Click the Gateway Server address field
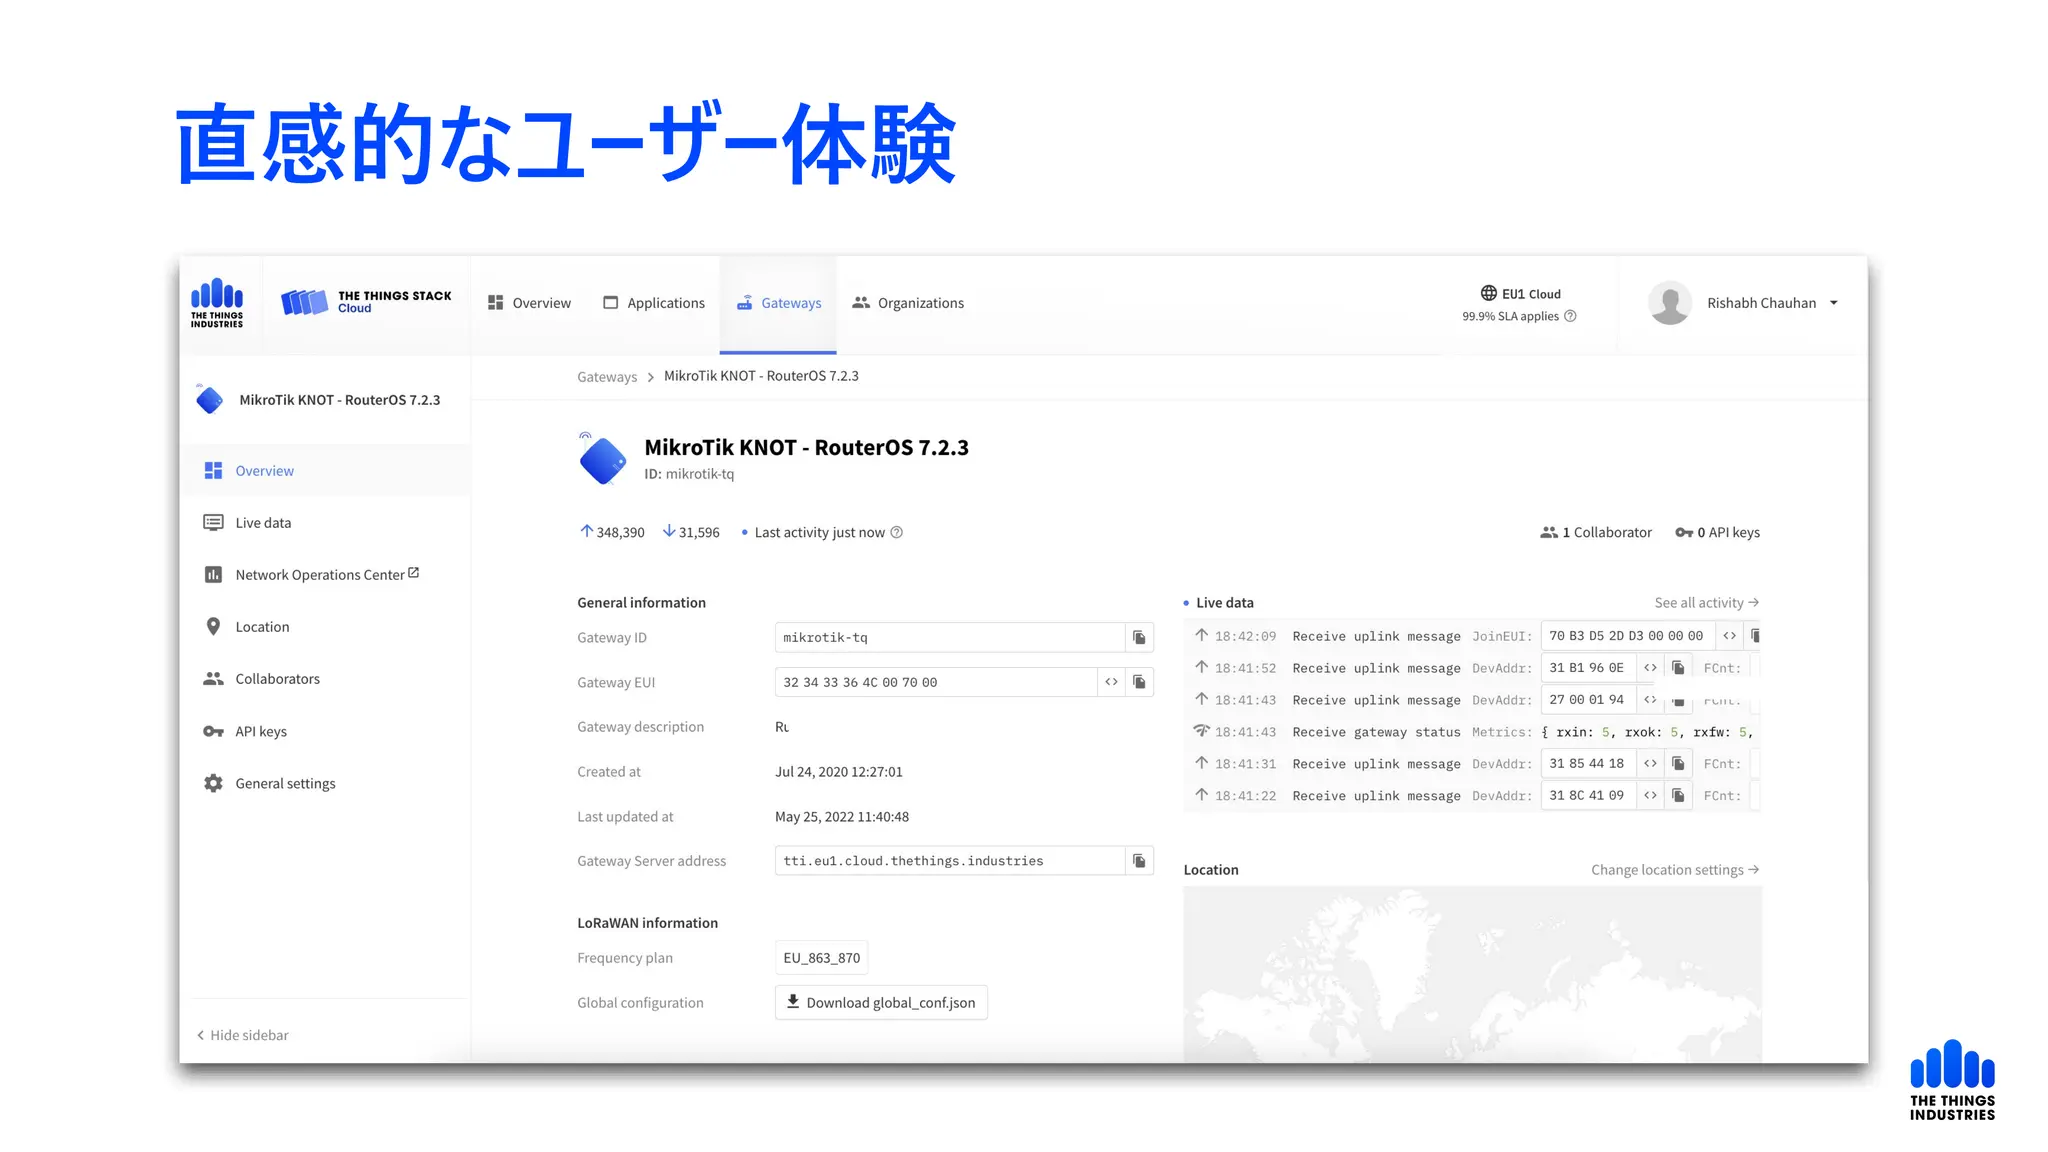Viewport: 2048px width, 1152px height. point(950,861)
